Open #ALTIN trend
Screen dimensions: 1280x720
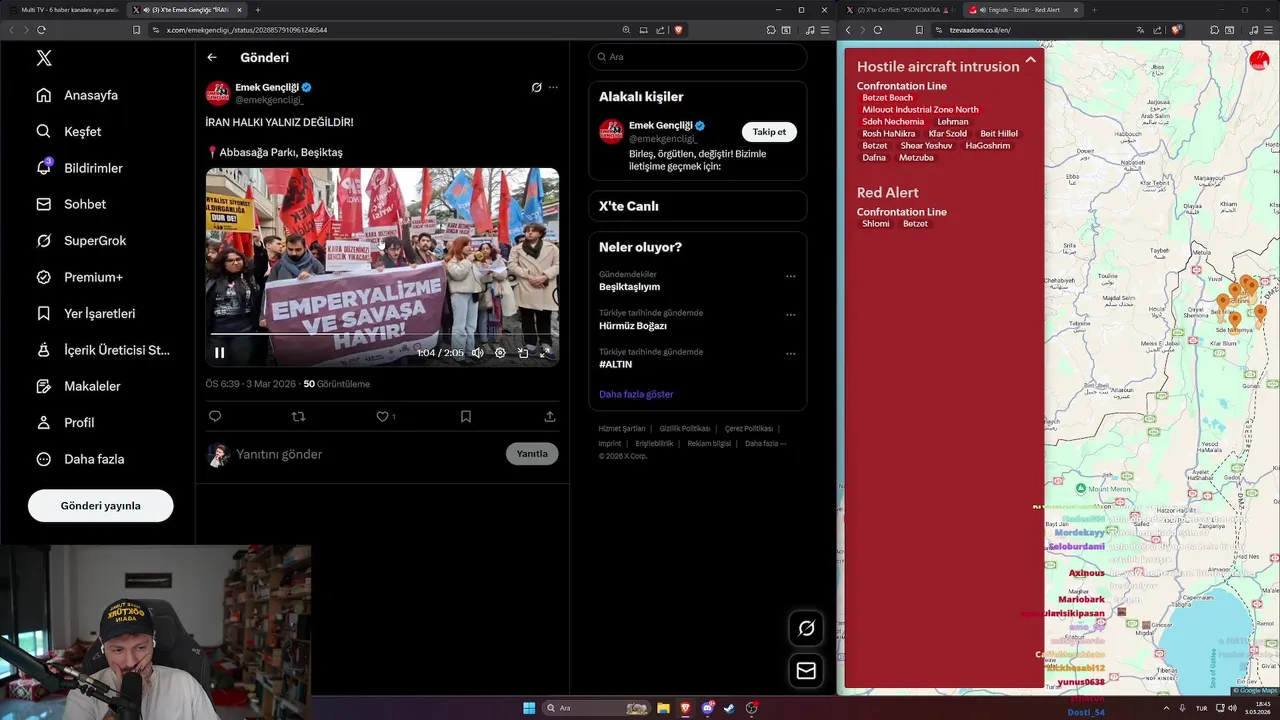click(x=616, y=365)
